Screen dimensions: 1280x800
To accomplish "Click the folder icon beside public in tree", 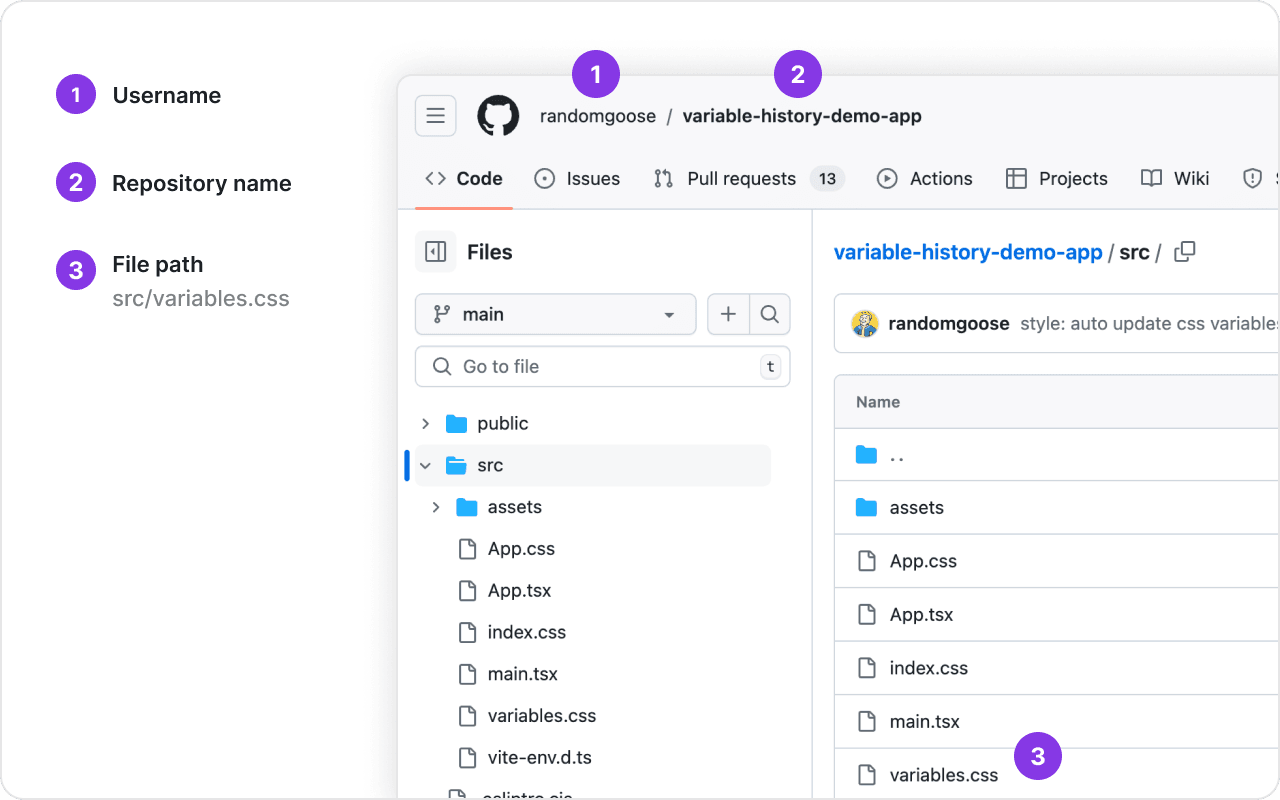I will click(x=457, y=424).
